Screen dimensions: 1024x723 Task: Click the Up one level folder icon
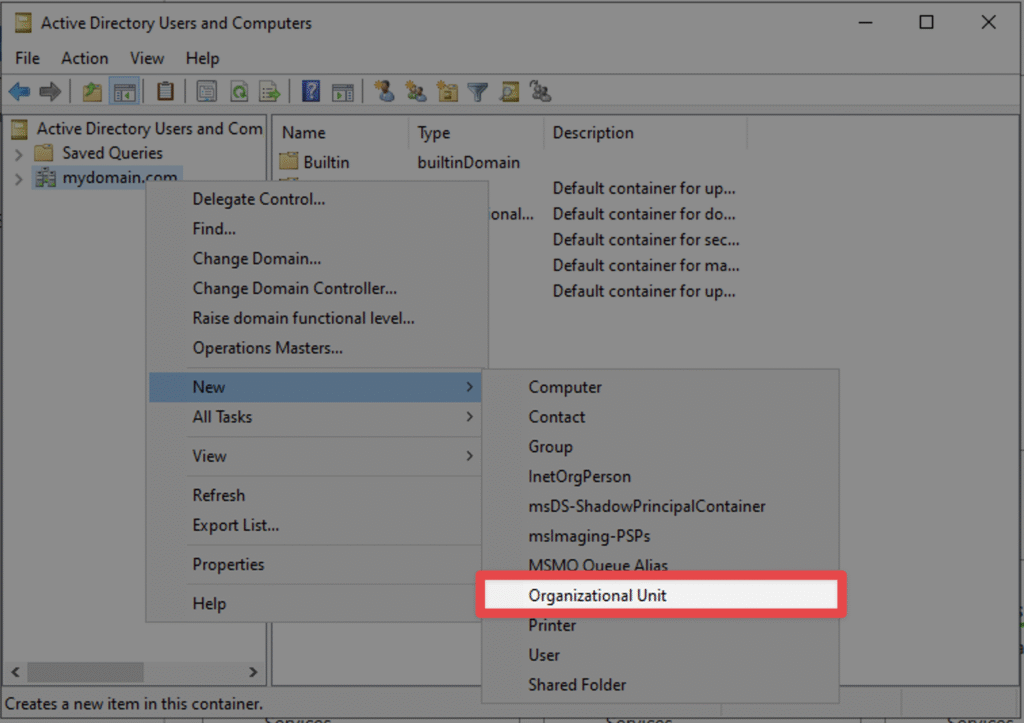point(92,91)
